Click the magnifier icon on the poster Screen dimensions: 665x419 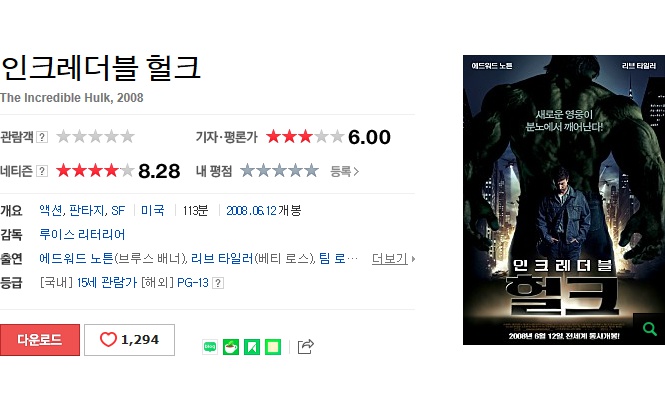[x=649, y=329]
